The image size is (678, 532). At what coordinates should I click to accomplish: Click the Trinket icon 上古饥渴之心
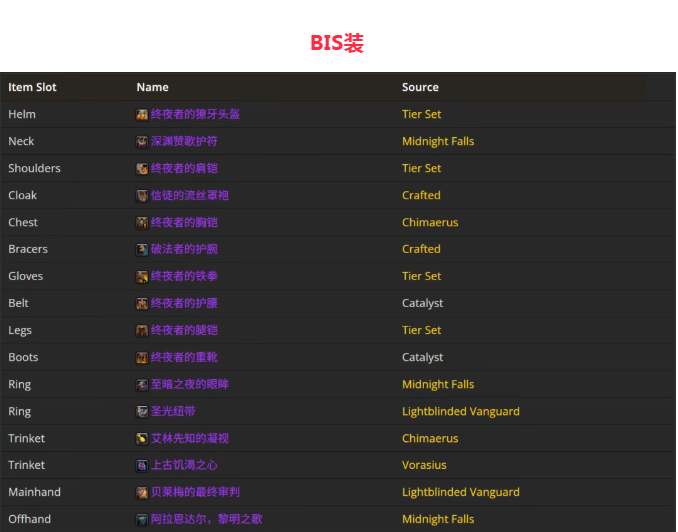click(x=142, y=465)
